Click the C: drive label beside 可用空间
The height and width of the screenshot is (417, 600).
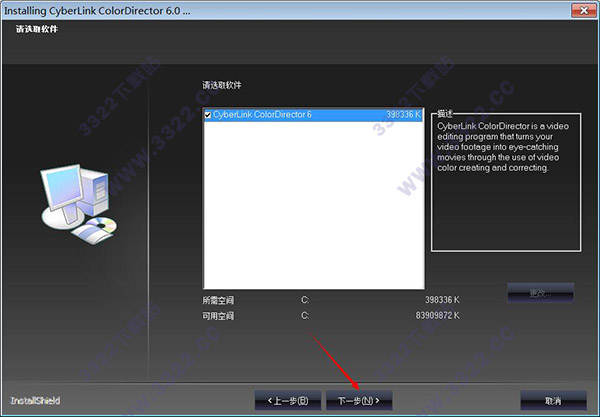305,316
